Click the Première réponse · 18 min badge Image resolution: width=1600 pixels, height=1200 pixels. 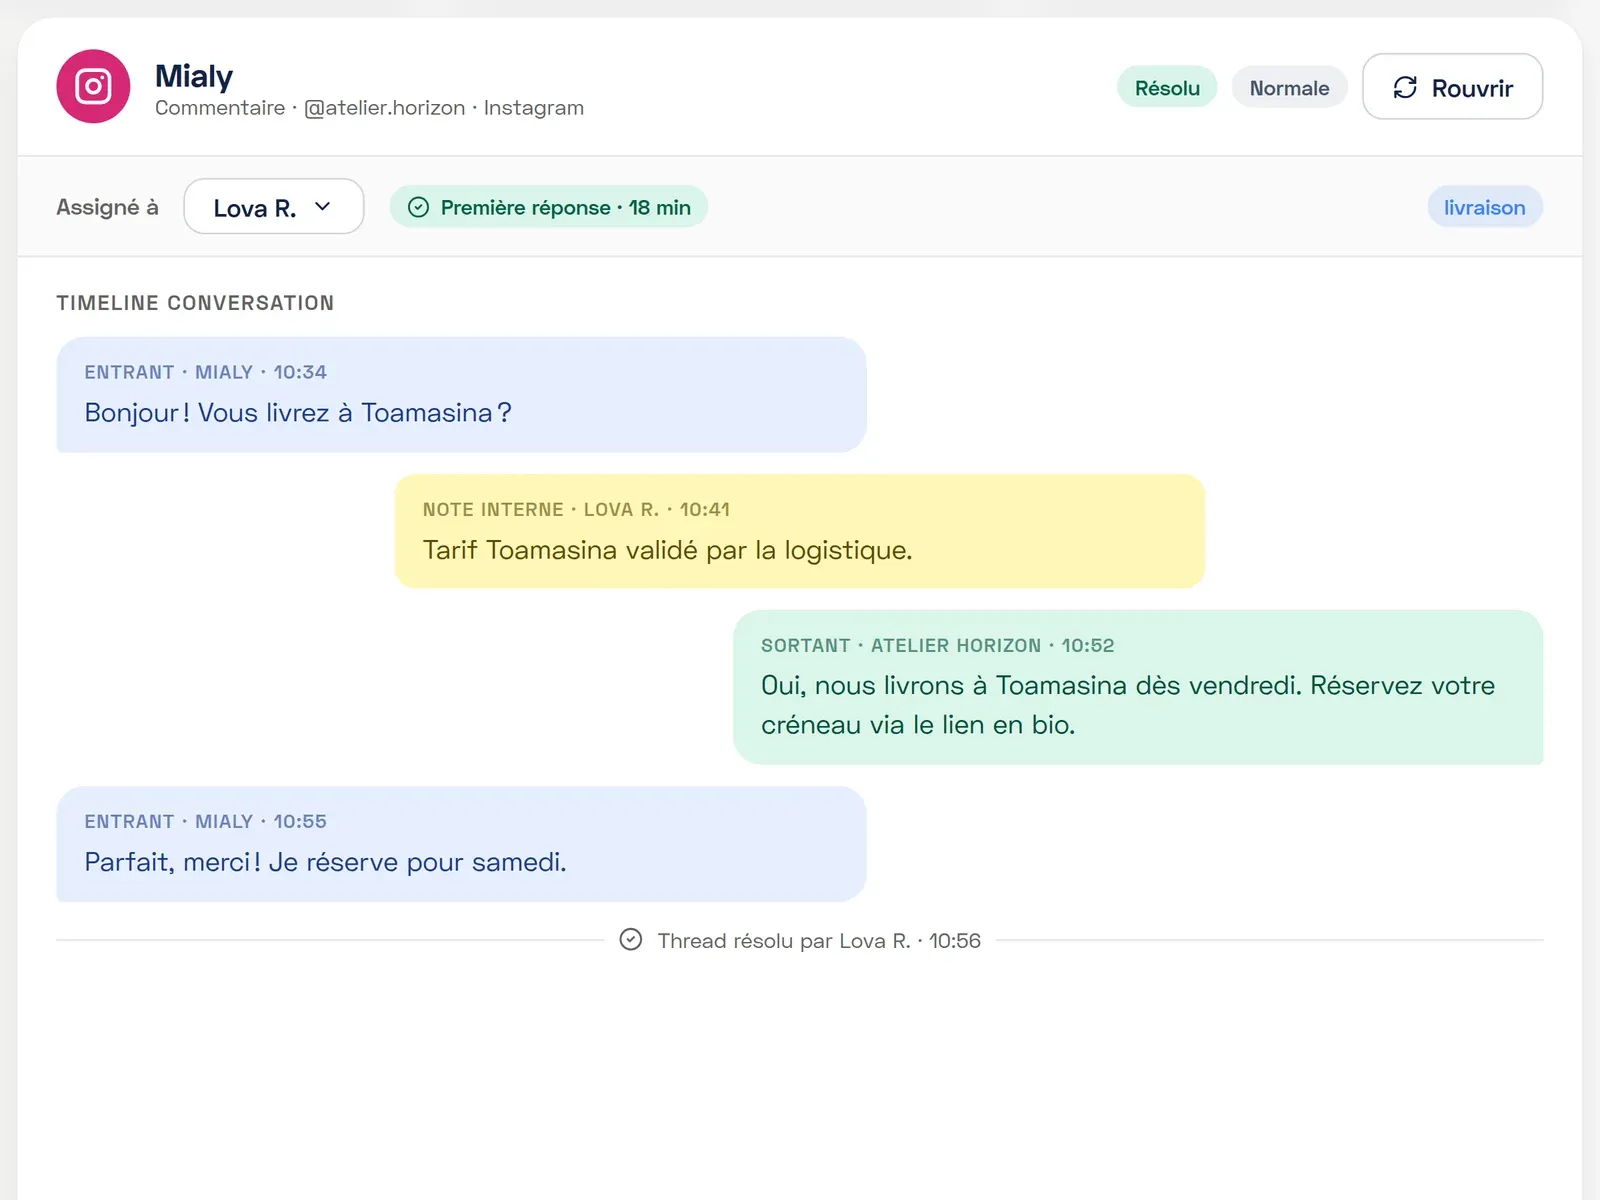point(549,207)
